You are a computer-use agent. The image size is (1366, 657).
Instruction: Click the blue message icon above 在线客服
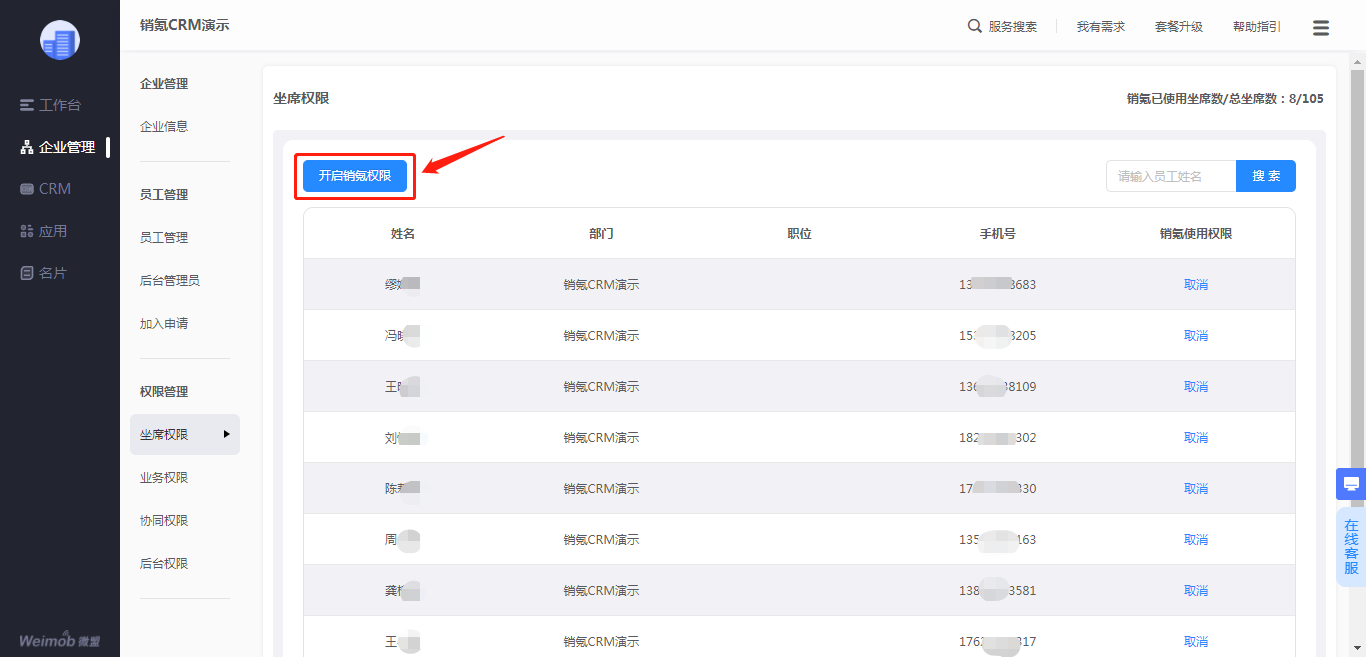[1351, 484]
